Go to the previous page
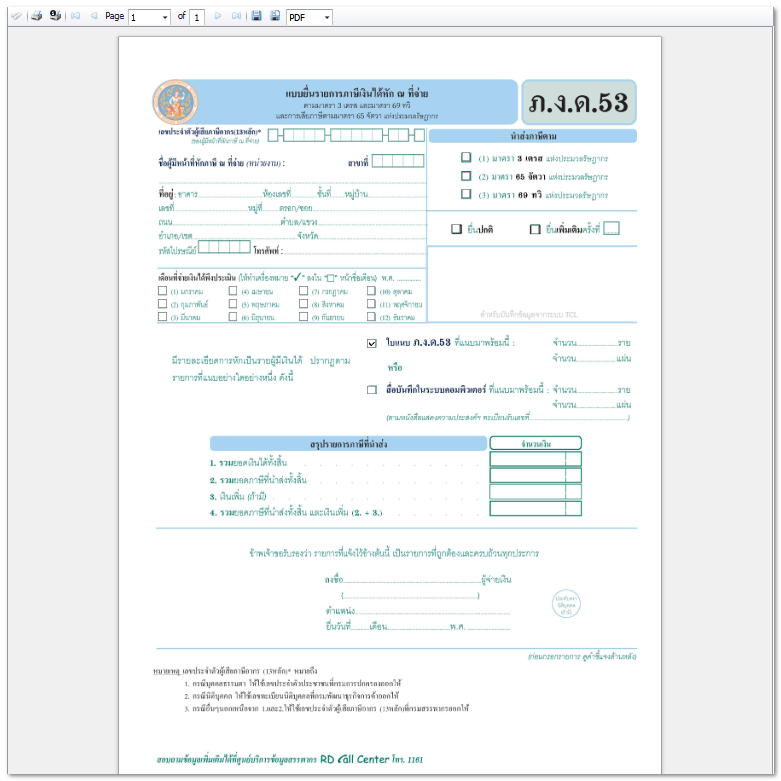 94,17
